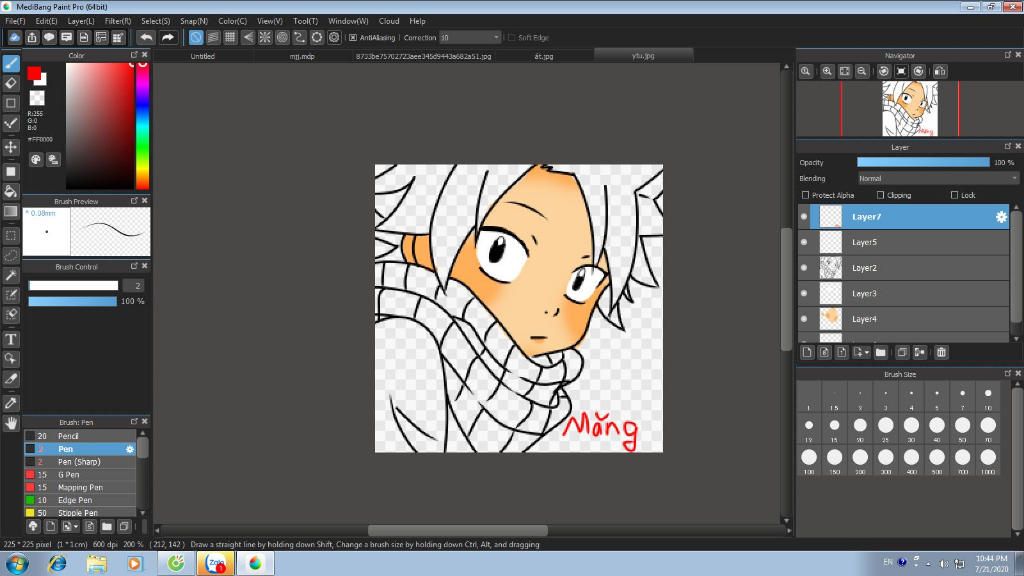
Task: Open Layer7 settings gear
Action: [x=1000, y=217]
